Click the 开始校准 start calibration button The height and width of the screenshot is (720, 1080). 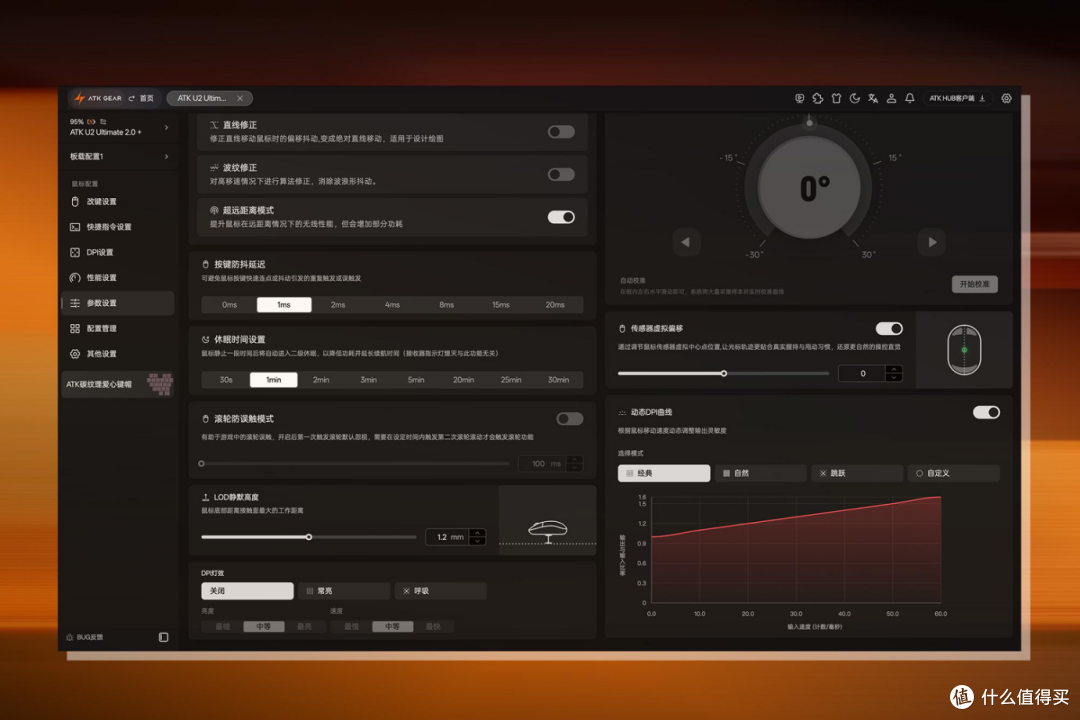coord(975,284)
